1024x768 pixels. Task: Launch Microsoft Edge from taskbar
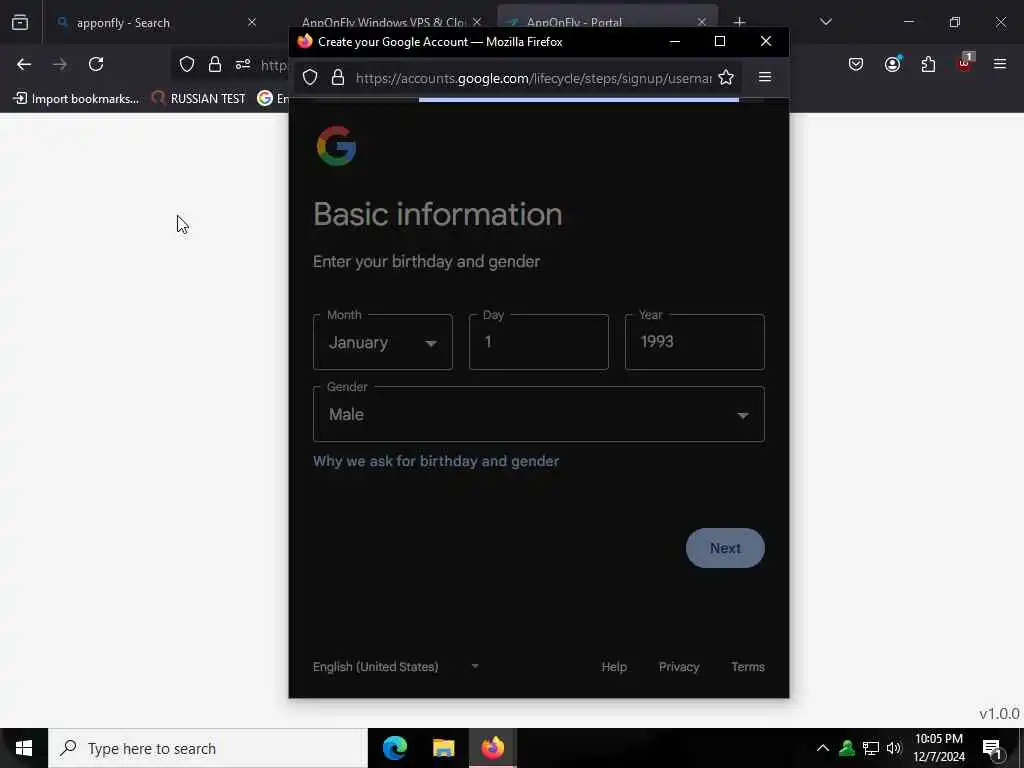[394, 748]
